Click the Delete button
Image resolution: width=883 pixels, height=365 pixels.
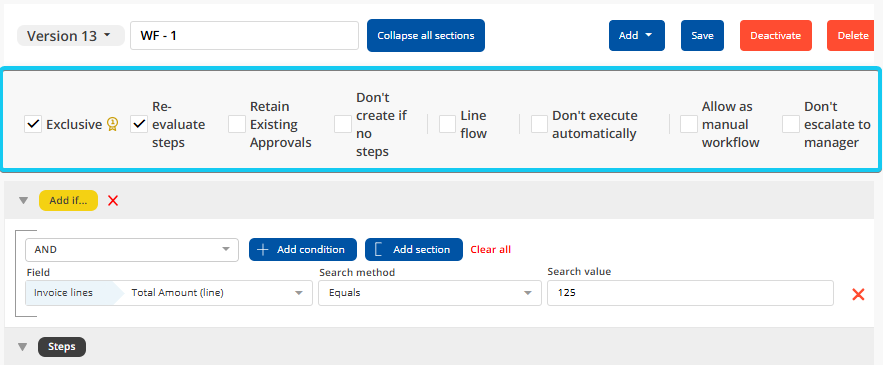pyautogui.click(x=851, y=35)
